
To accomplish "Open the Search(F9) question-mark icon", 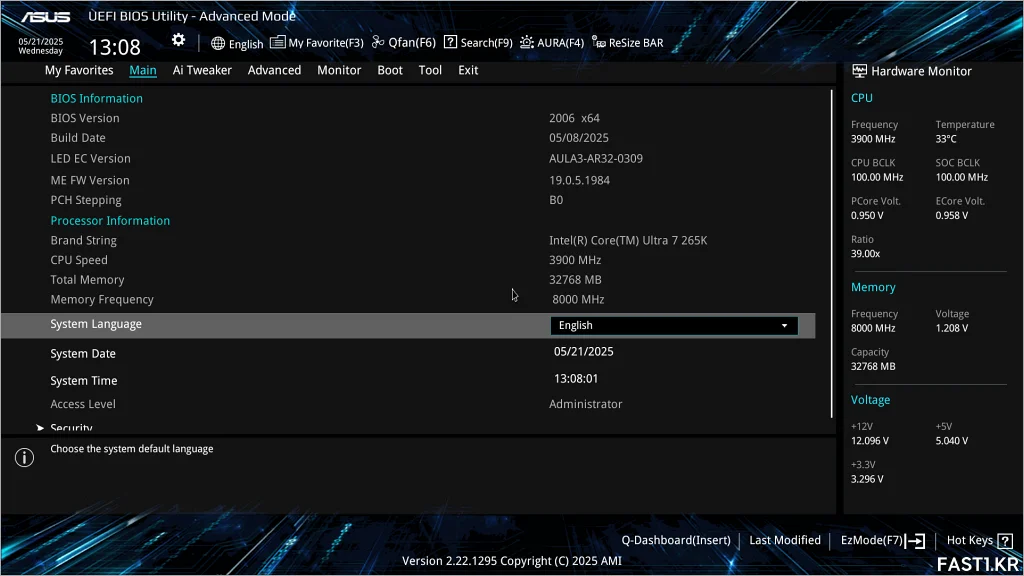I will 450,42.
